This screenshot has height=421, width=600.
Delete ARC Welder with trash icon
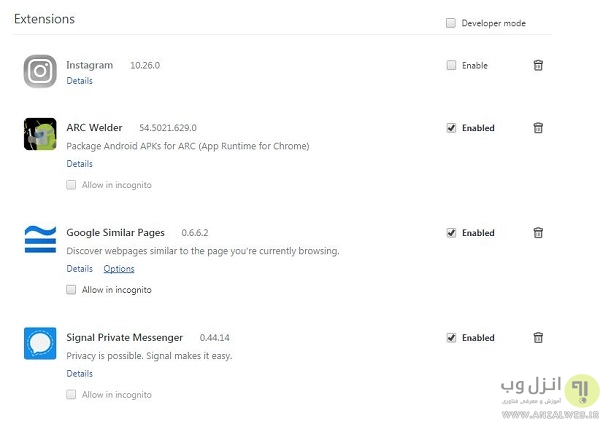point(538,128)
